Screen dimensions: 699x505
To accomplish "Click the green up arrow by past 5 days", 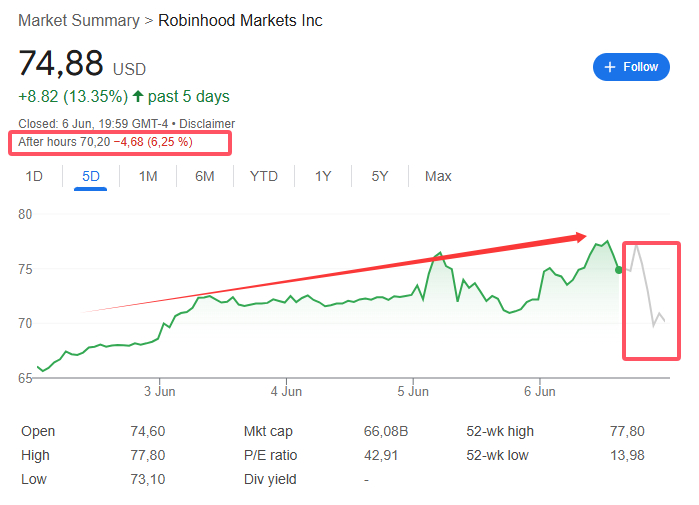I will pos(137,97).
